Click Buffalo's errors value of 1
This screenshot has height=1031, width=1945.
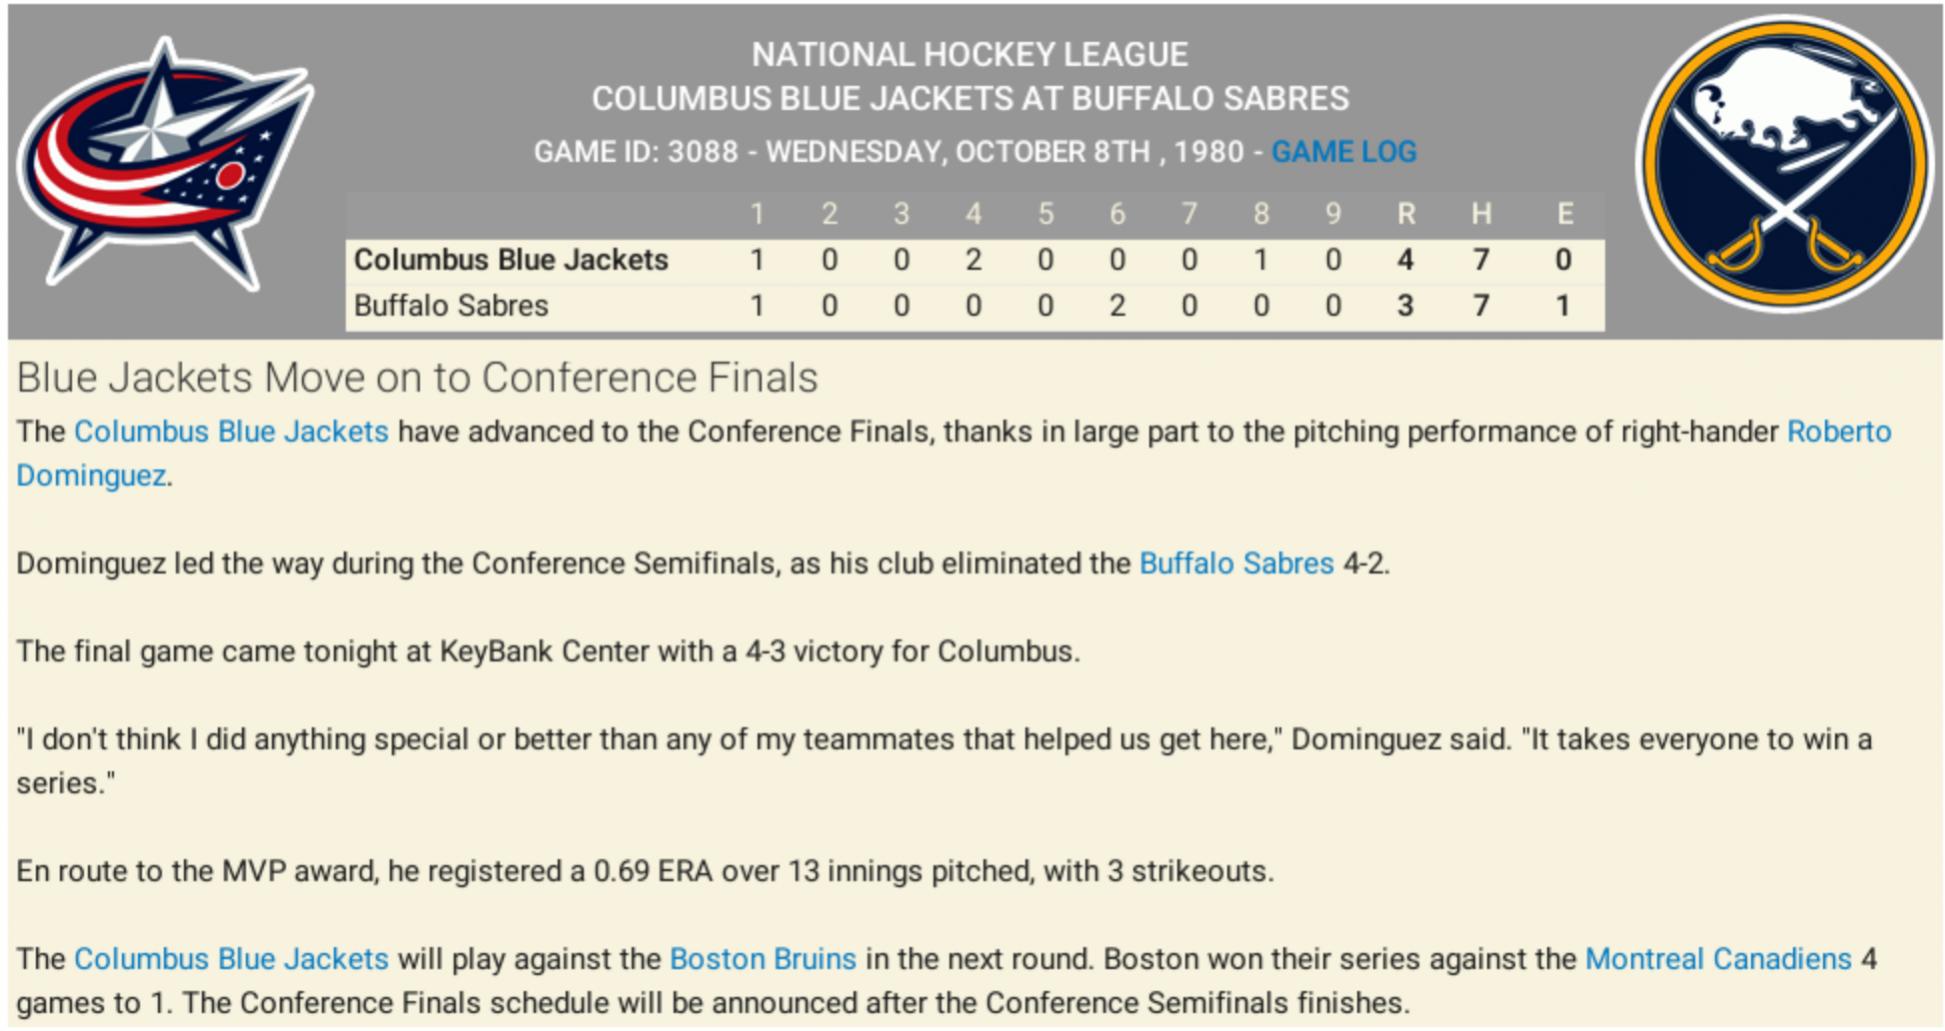point(1563,306)
